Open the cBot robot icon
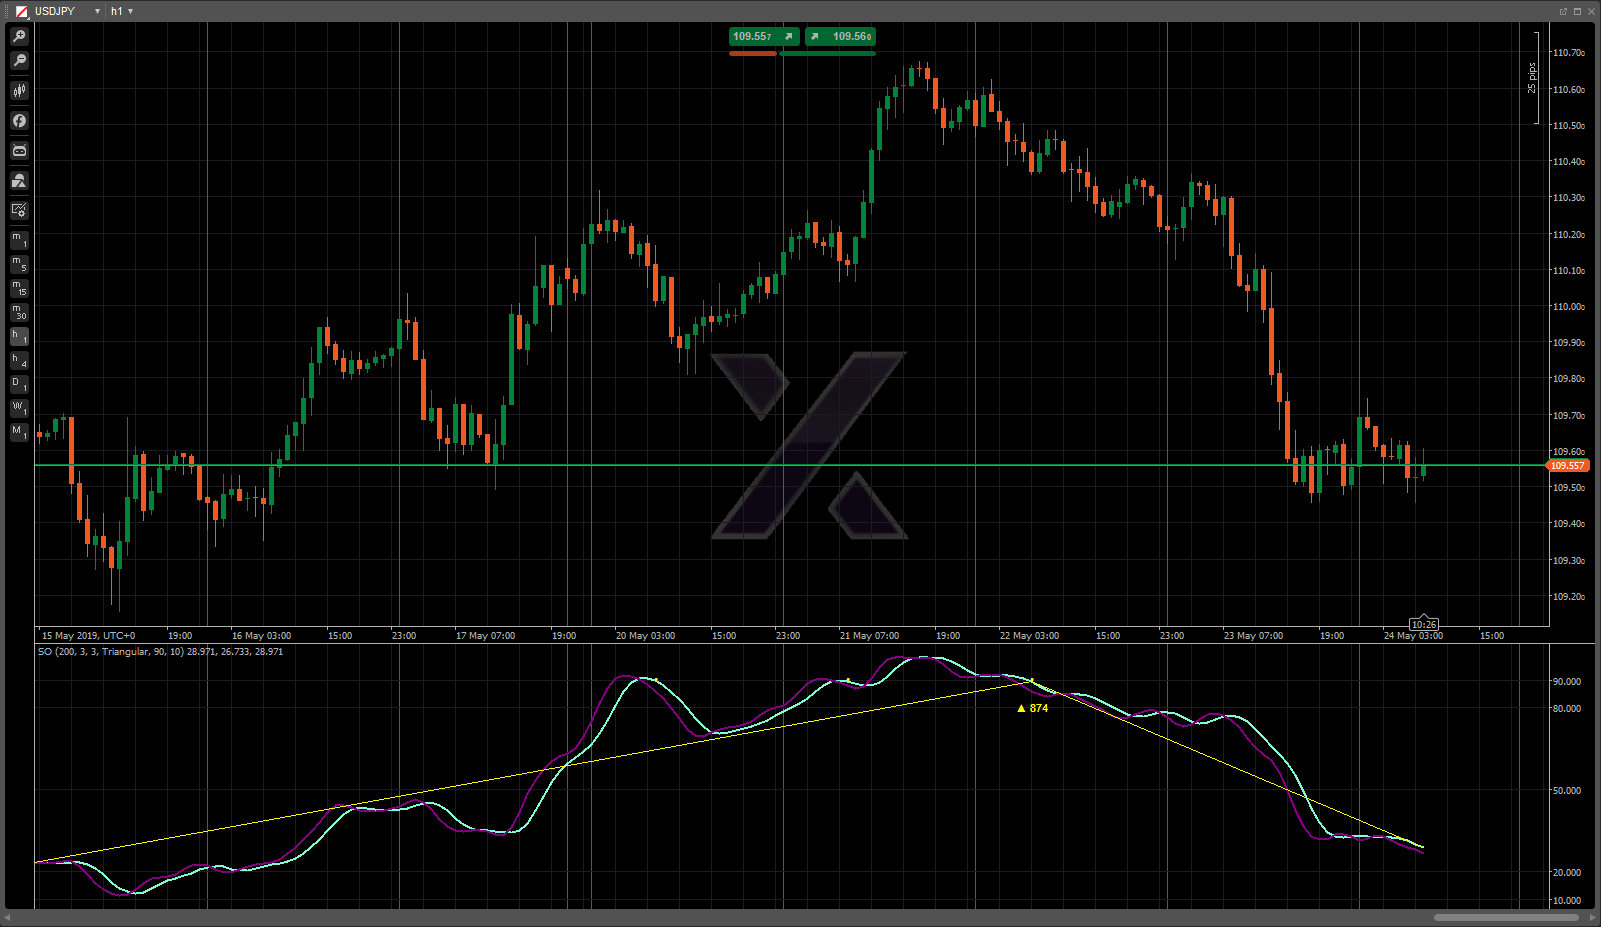This screenshot has width=1601, height=927. coord(19,151)
